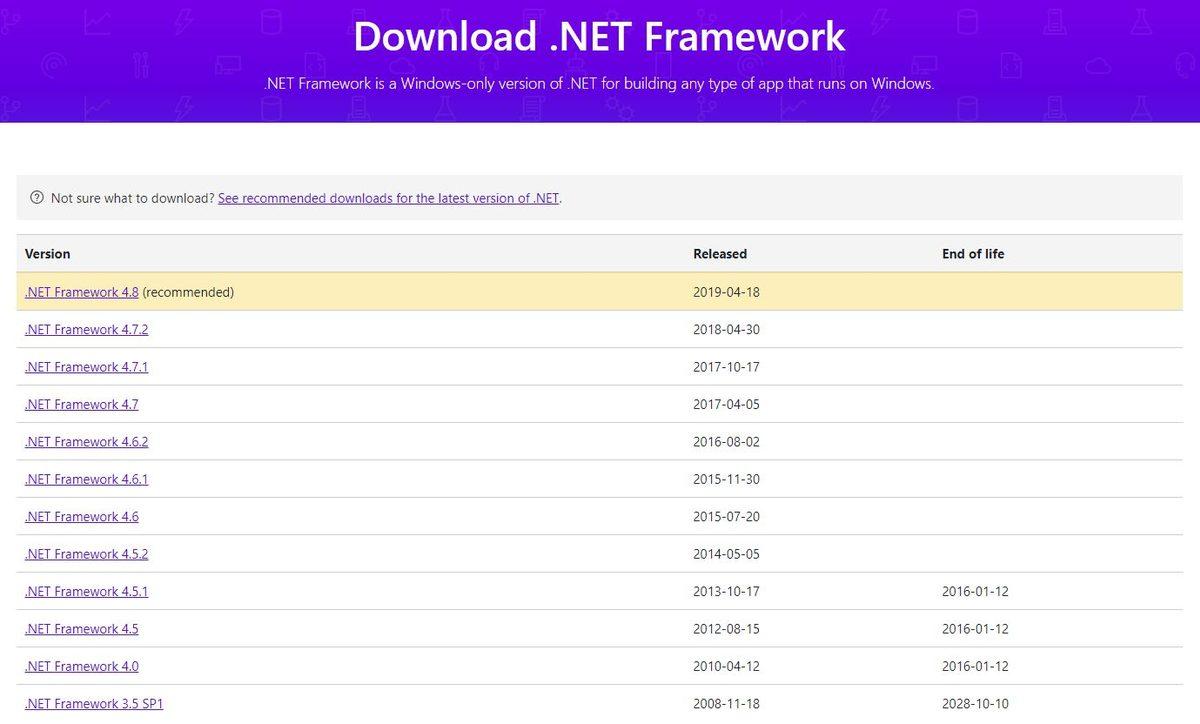
Task: Open the .NET Framework 4.7.2 link
Action: click(86, 329)
